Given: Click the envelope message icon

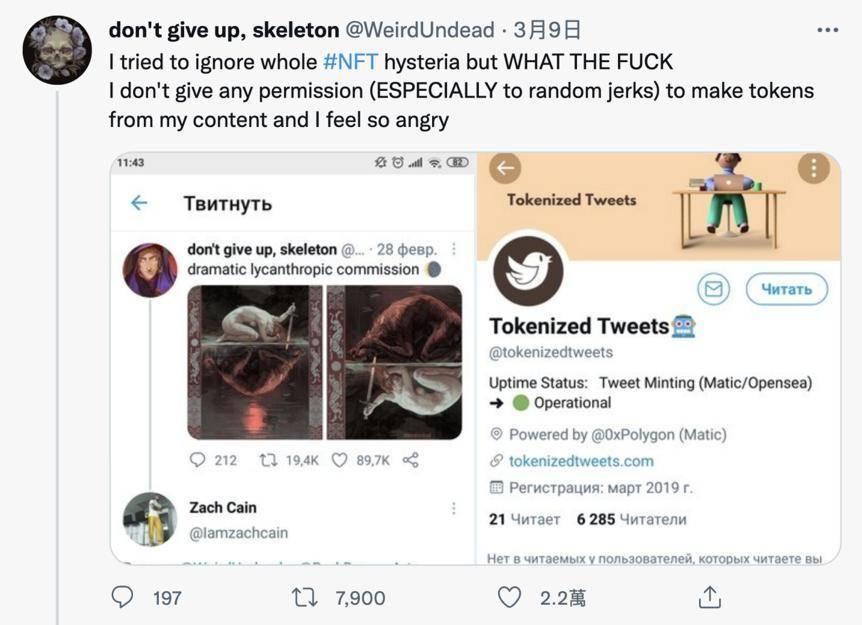Looking at the screenshot, I should pos(713,289).
